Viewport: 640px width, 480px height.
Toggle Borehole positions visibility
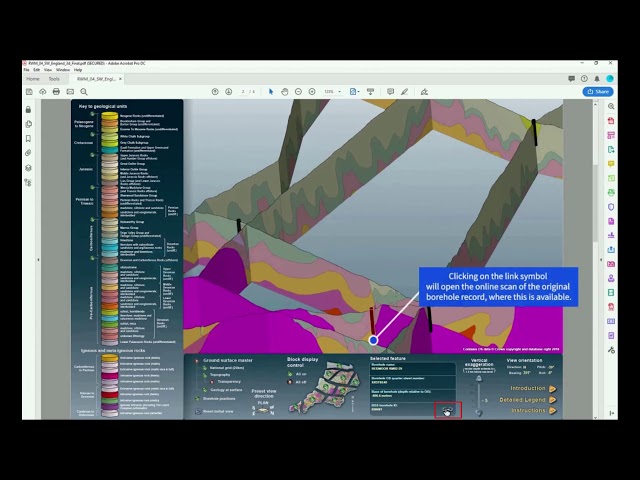point(197,398)
